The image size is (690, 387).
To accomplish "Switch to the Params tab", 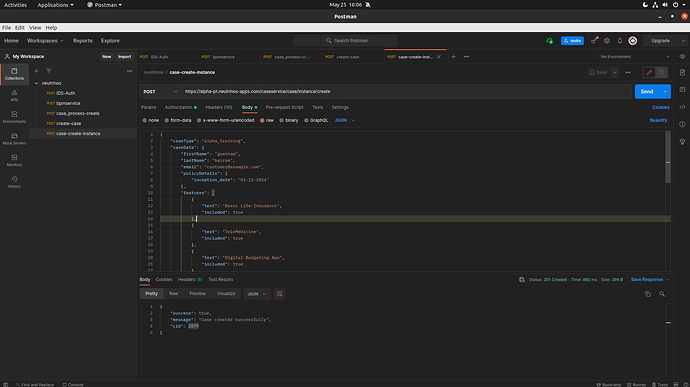I will point(148,107).
